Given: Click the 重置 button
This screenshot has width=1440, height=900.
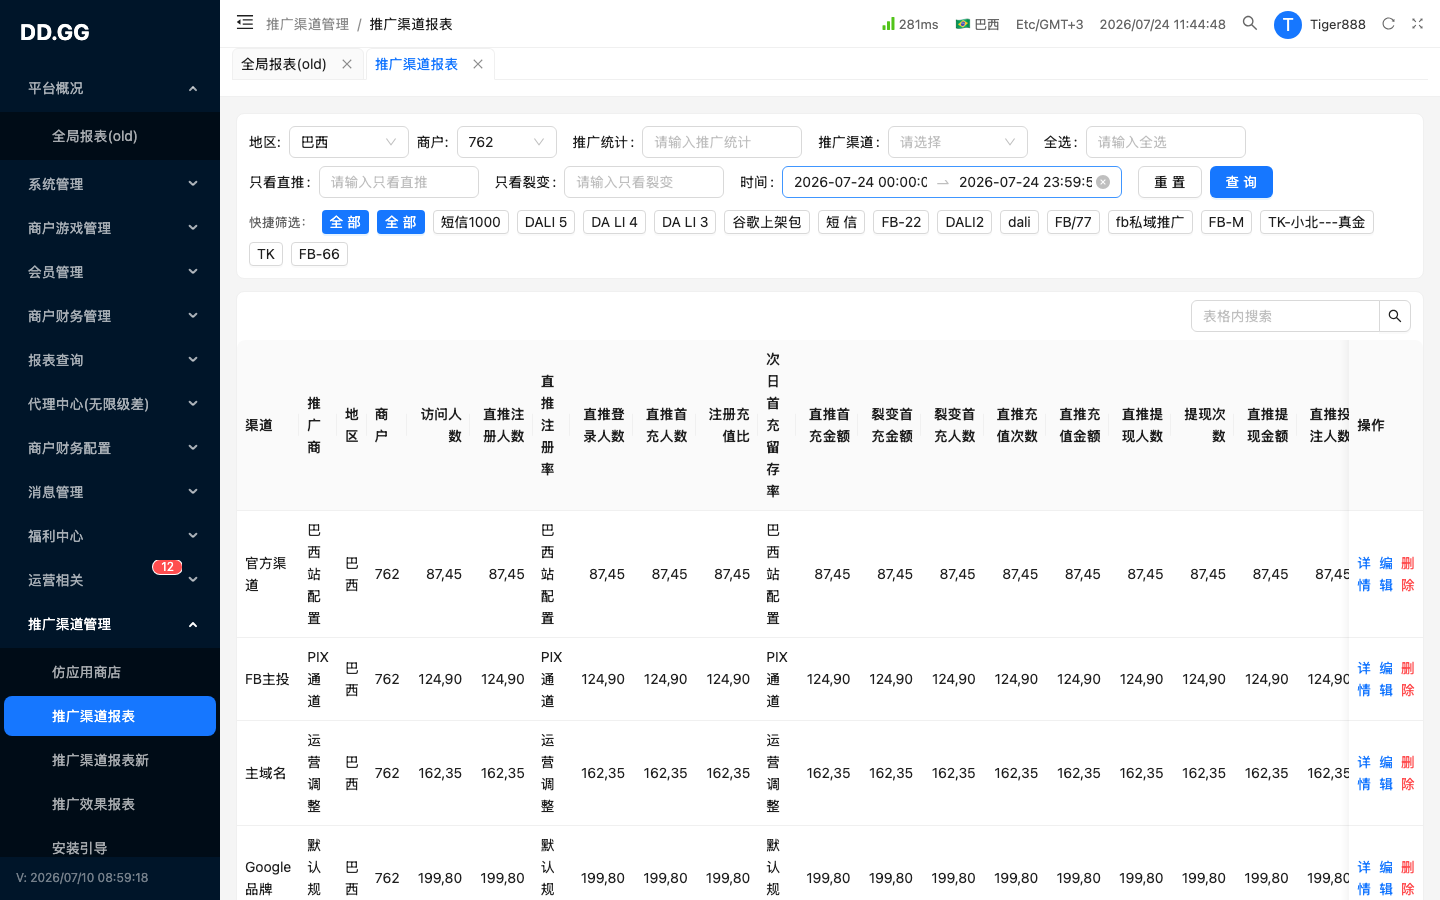Looking at the screenshot, I should pos(1170,182).
